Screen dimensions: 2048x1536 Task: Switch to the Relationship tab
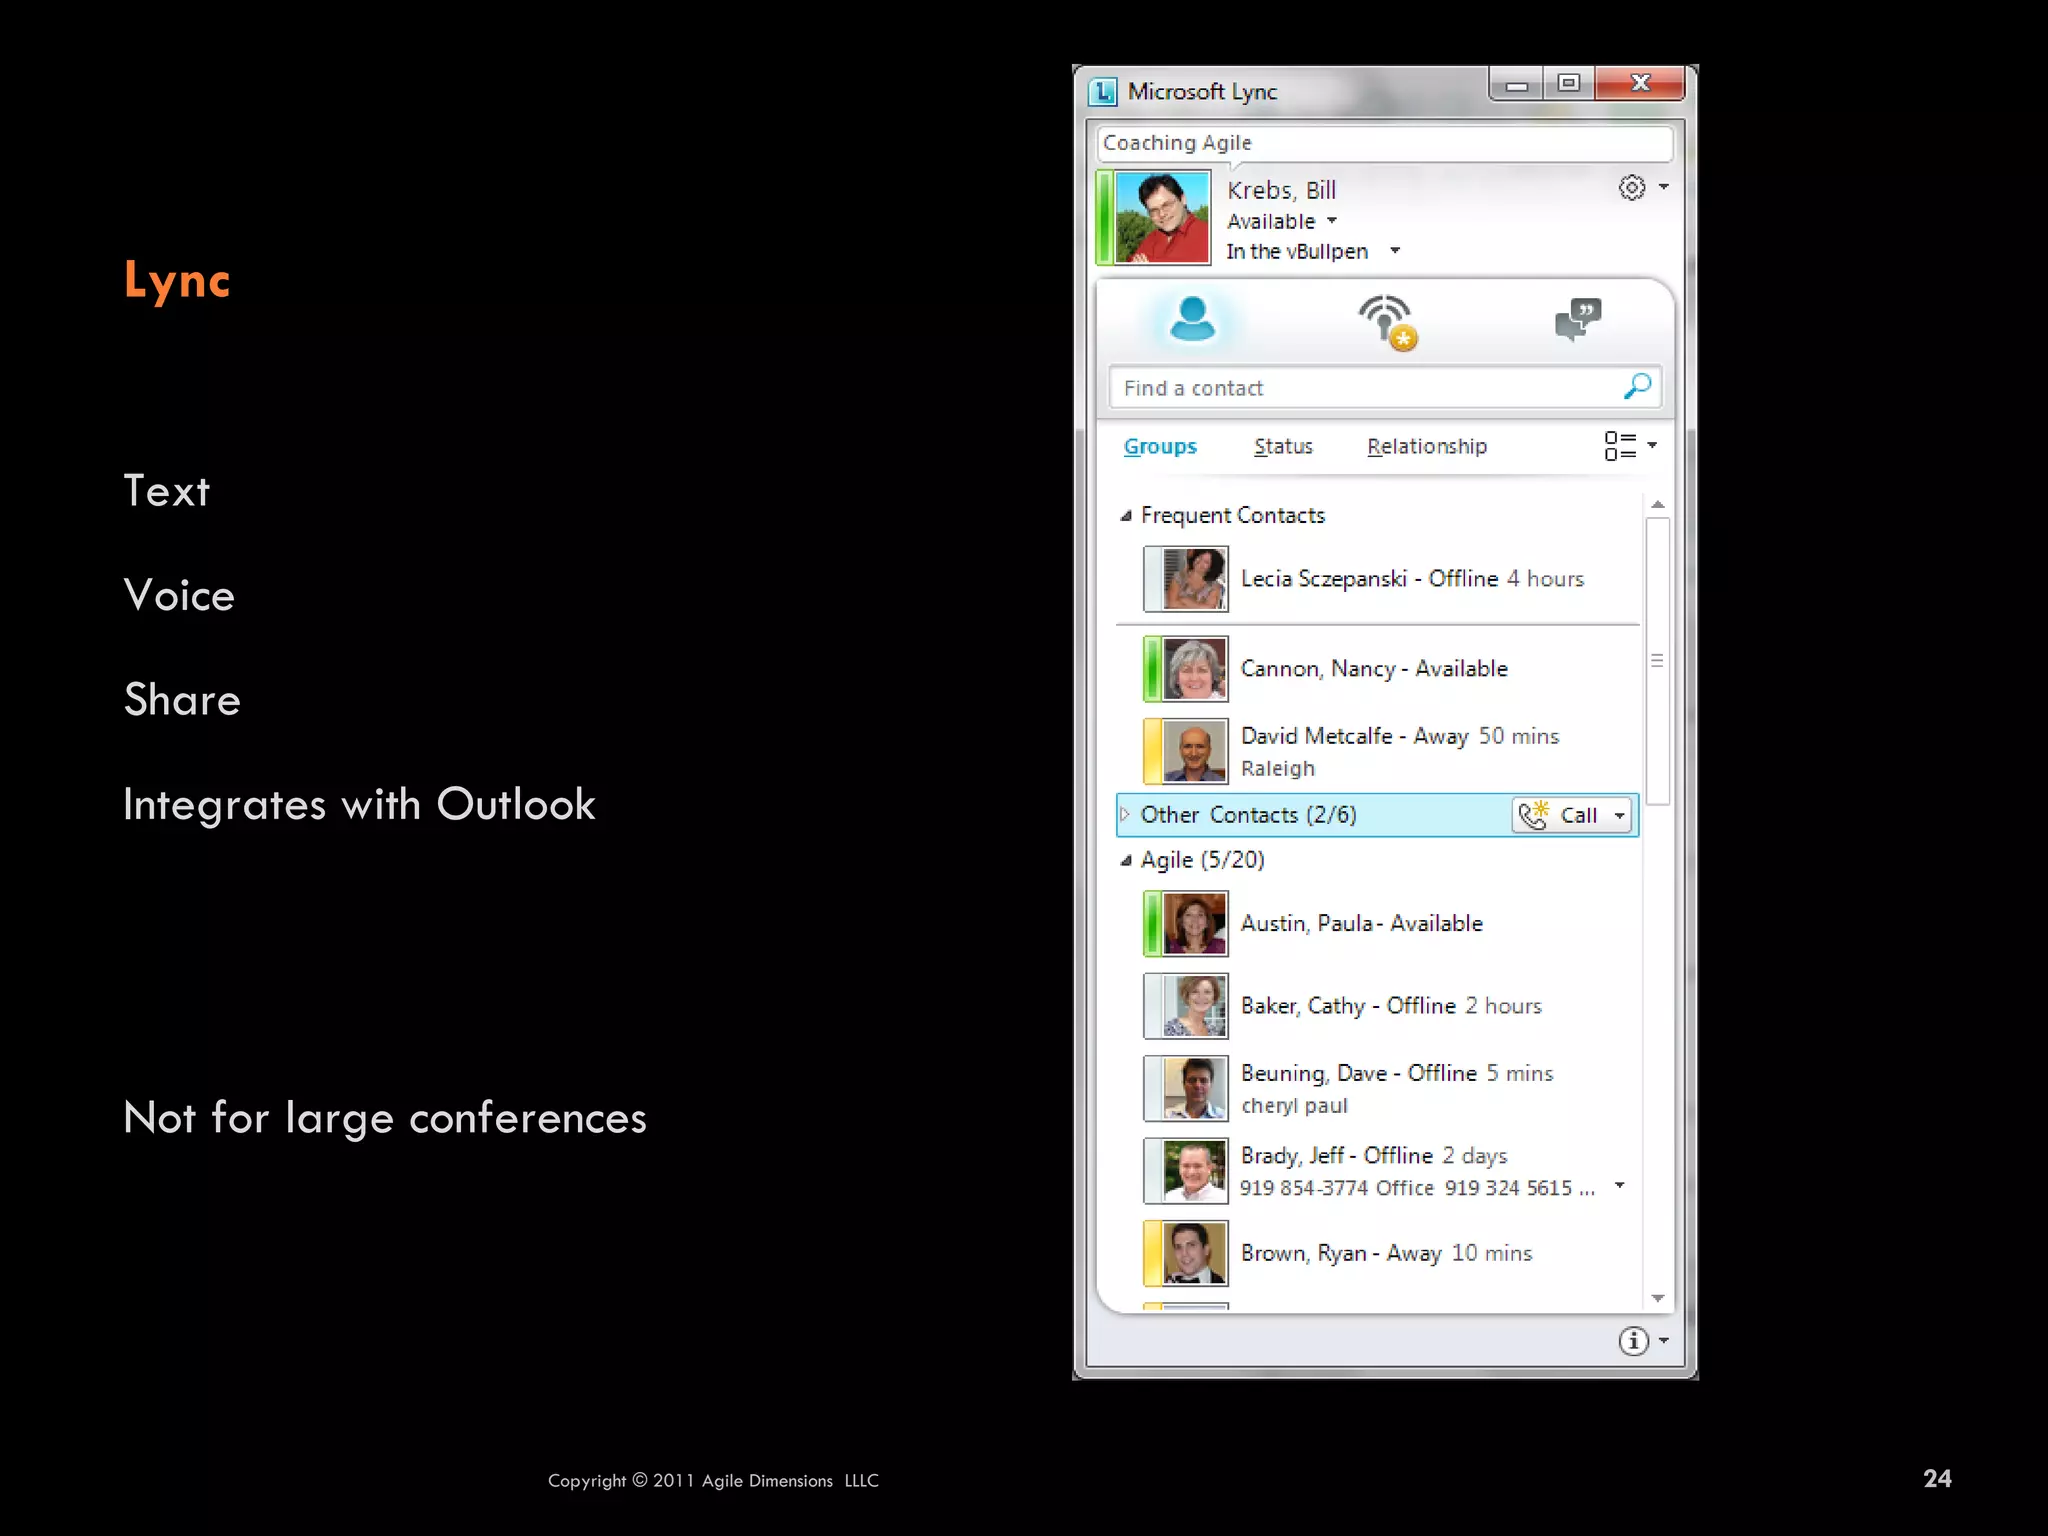(x=1427, y=447)
